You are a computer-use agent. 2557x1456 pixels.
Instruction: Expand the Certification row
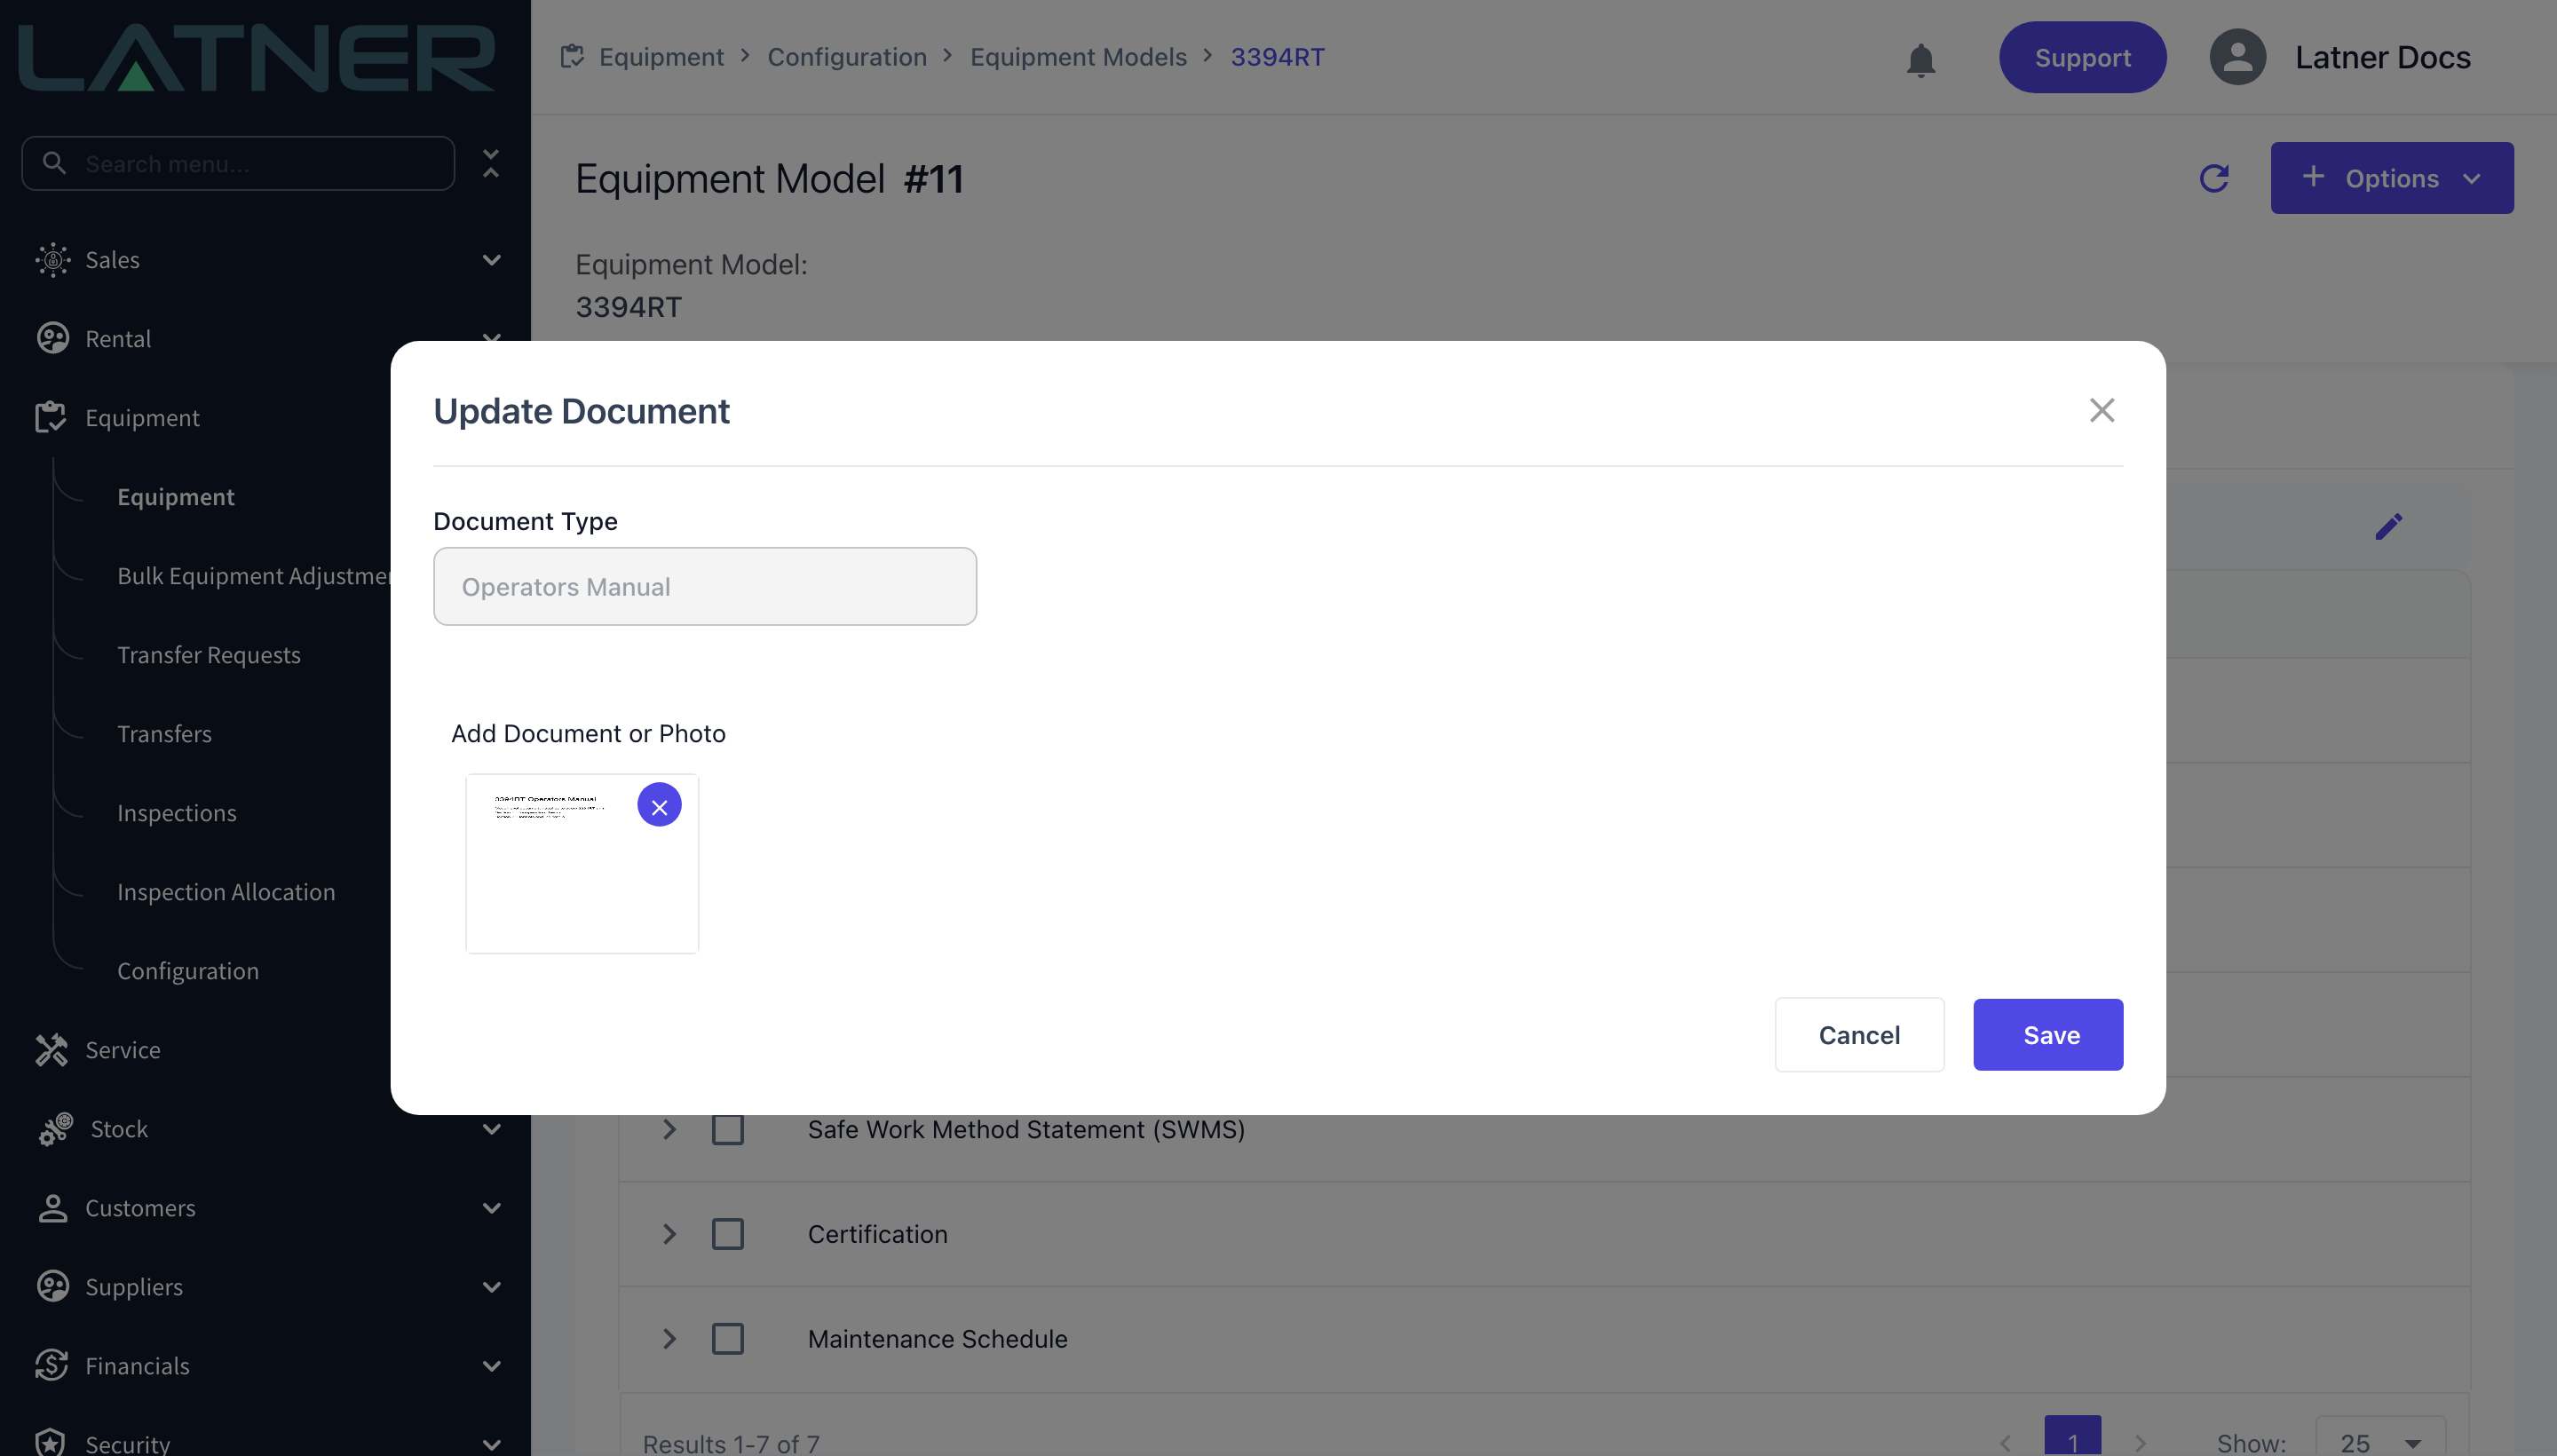[x=670, y=1234]
